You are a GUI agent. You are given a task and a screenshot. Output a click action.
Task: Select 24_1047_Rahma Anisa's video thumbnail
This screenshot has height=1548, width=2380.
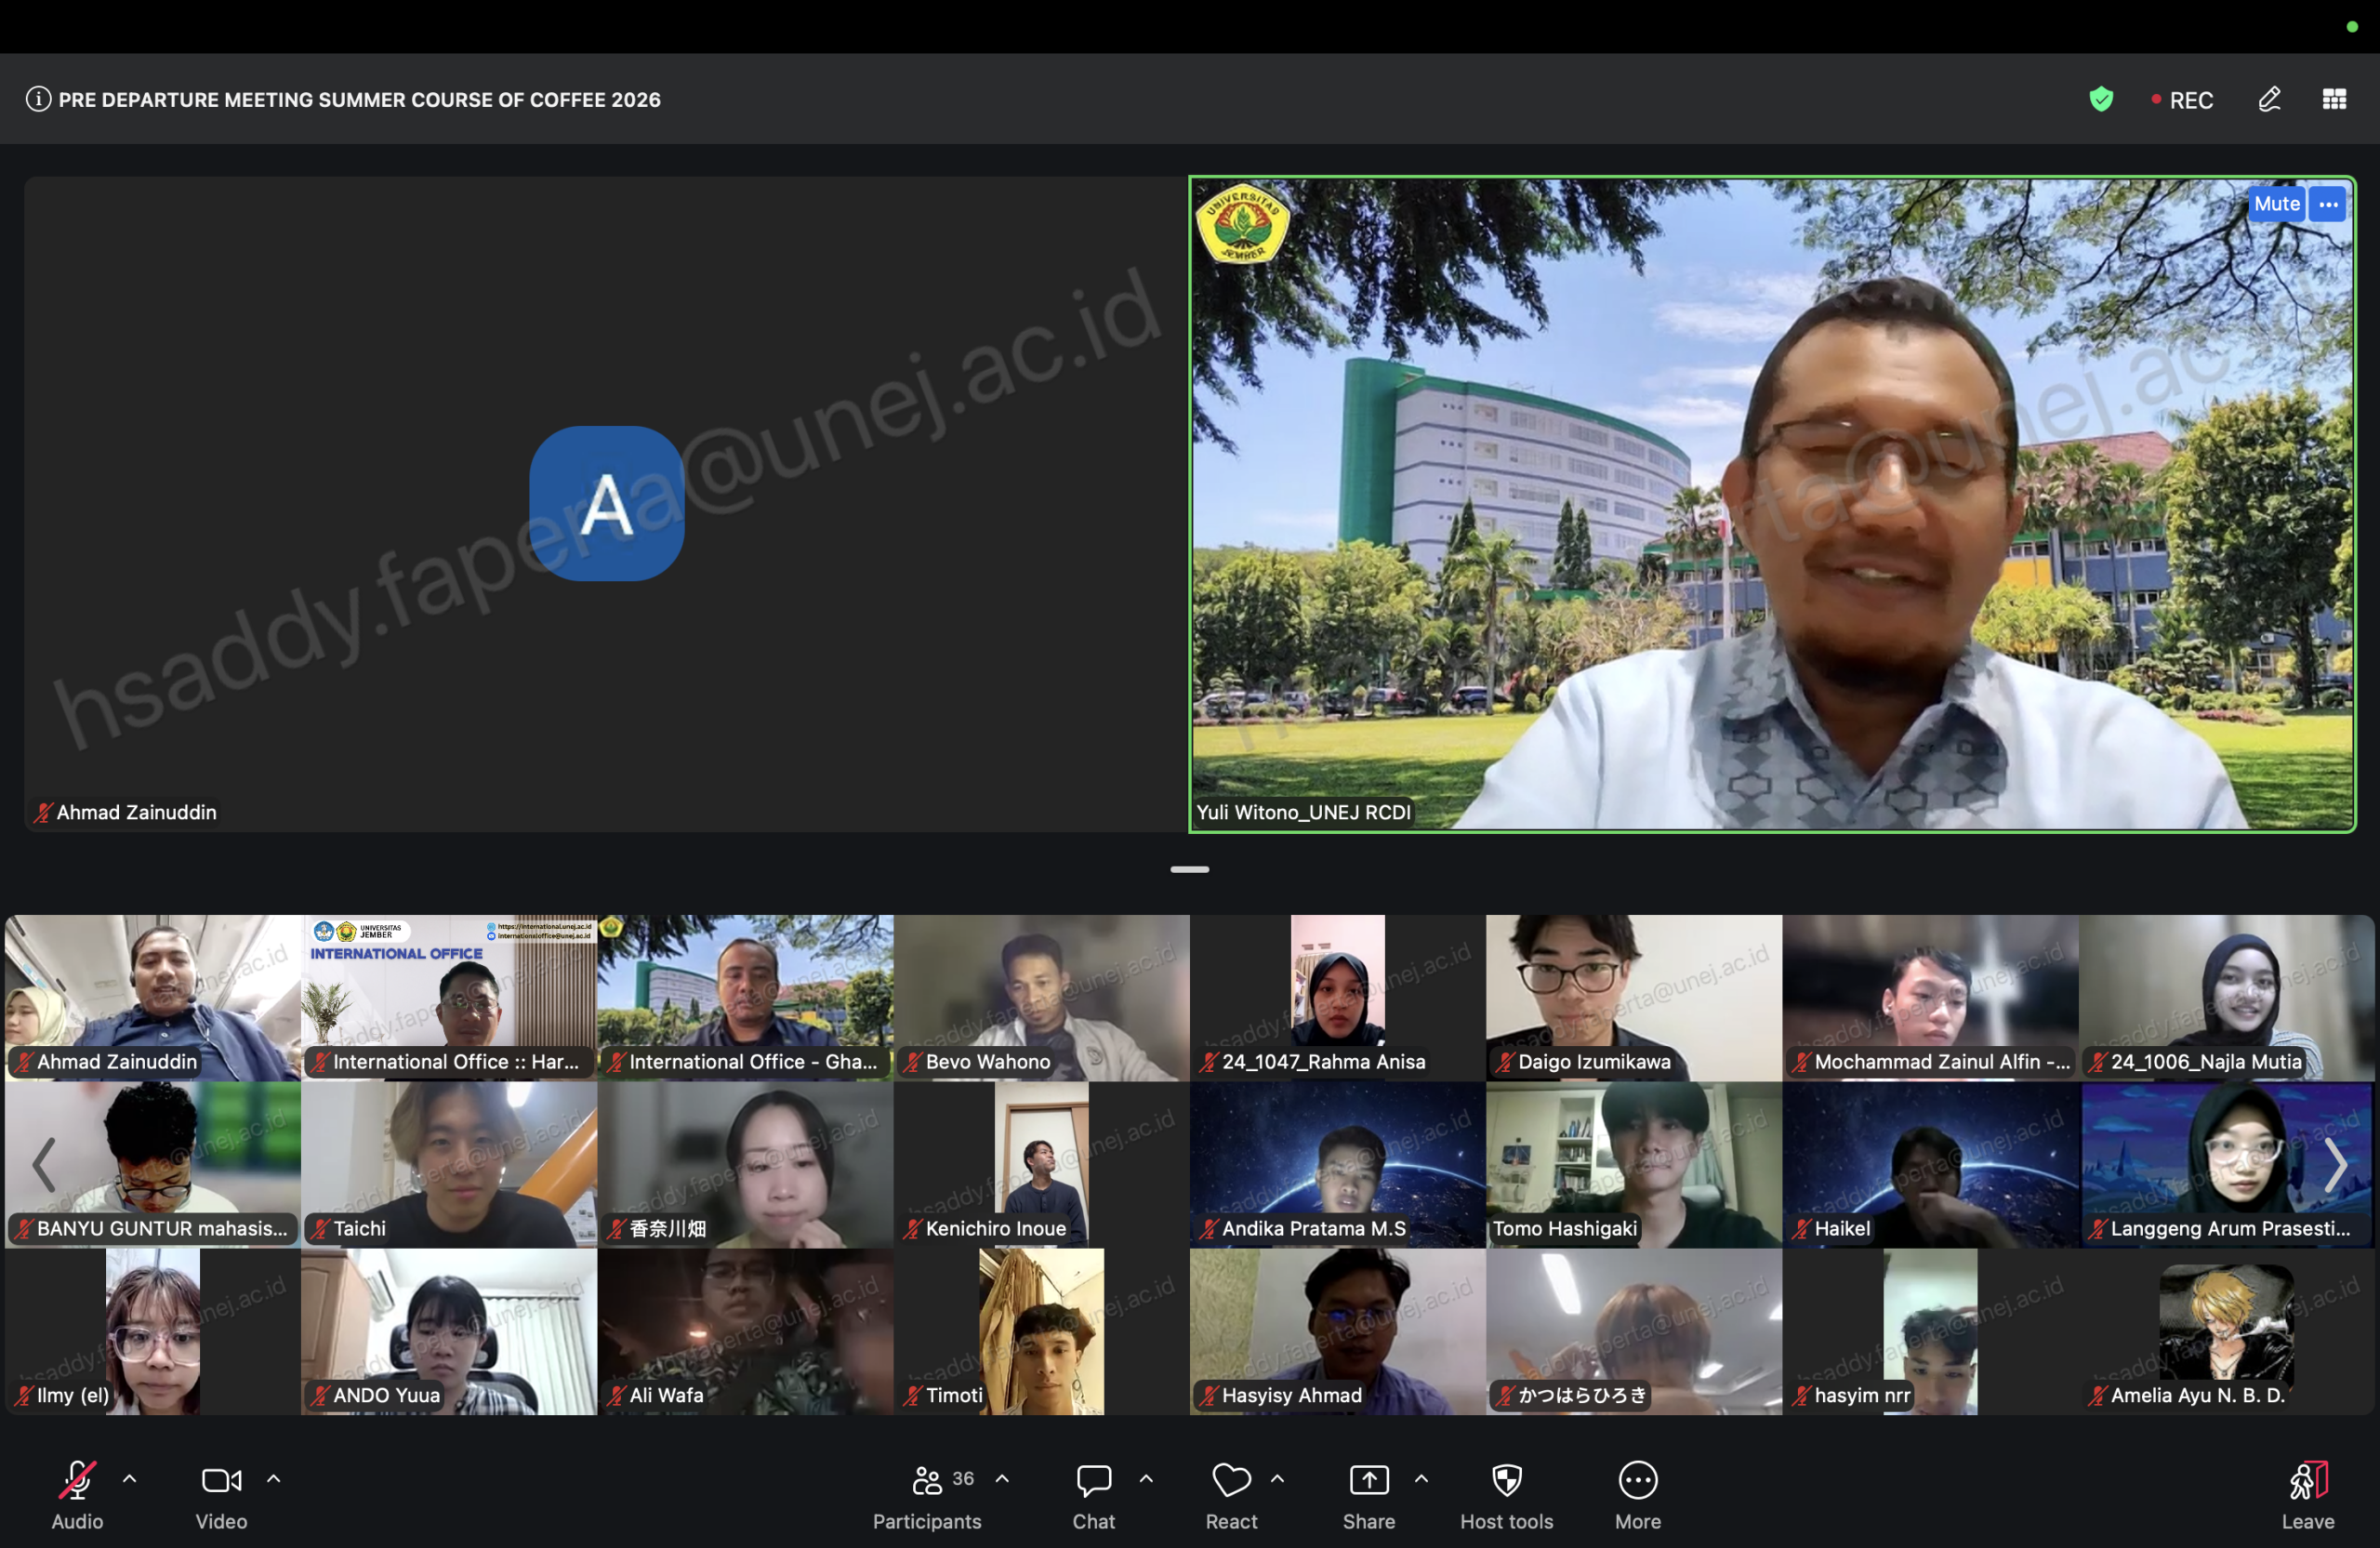pos(1338,997)
